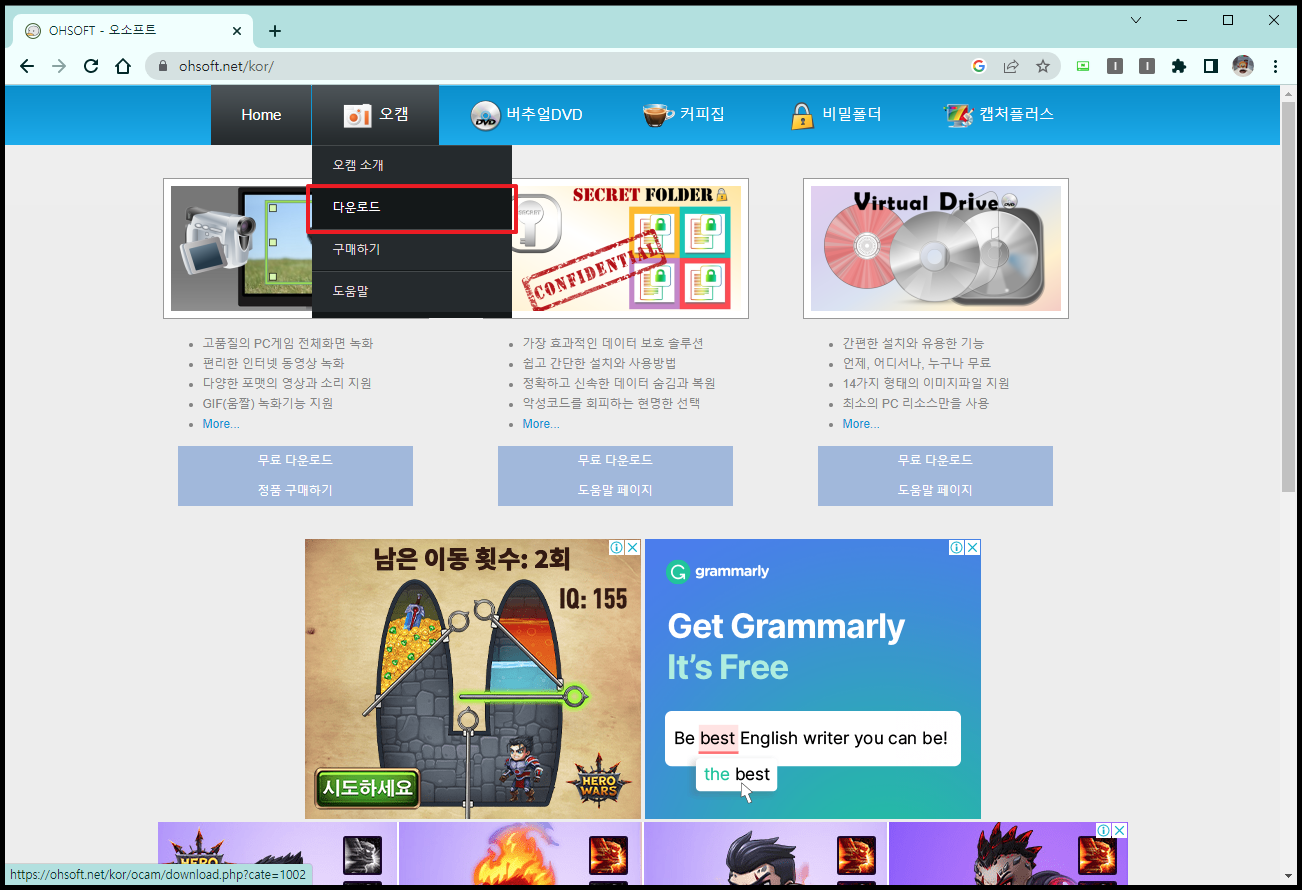Viewport: 1302px width, 890px height.
Task: Click the camcorder oCam banner image
Action: pos(239,249)
